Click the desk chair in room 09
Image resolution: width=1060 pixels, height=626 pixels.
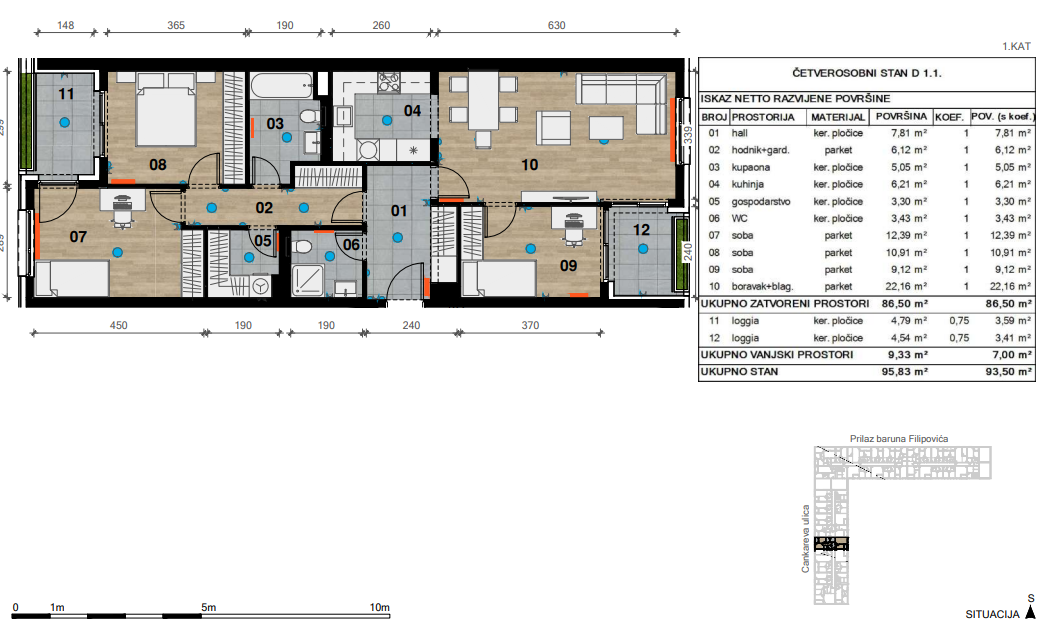(573, 231)
